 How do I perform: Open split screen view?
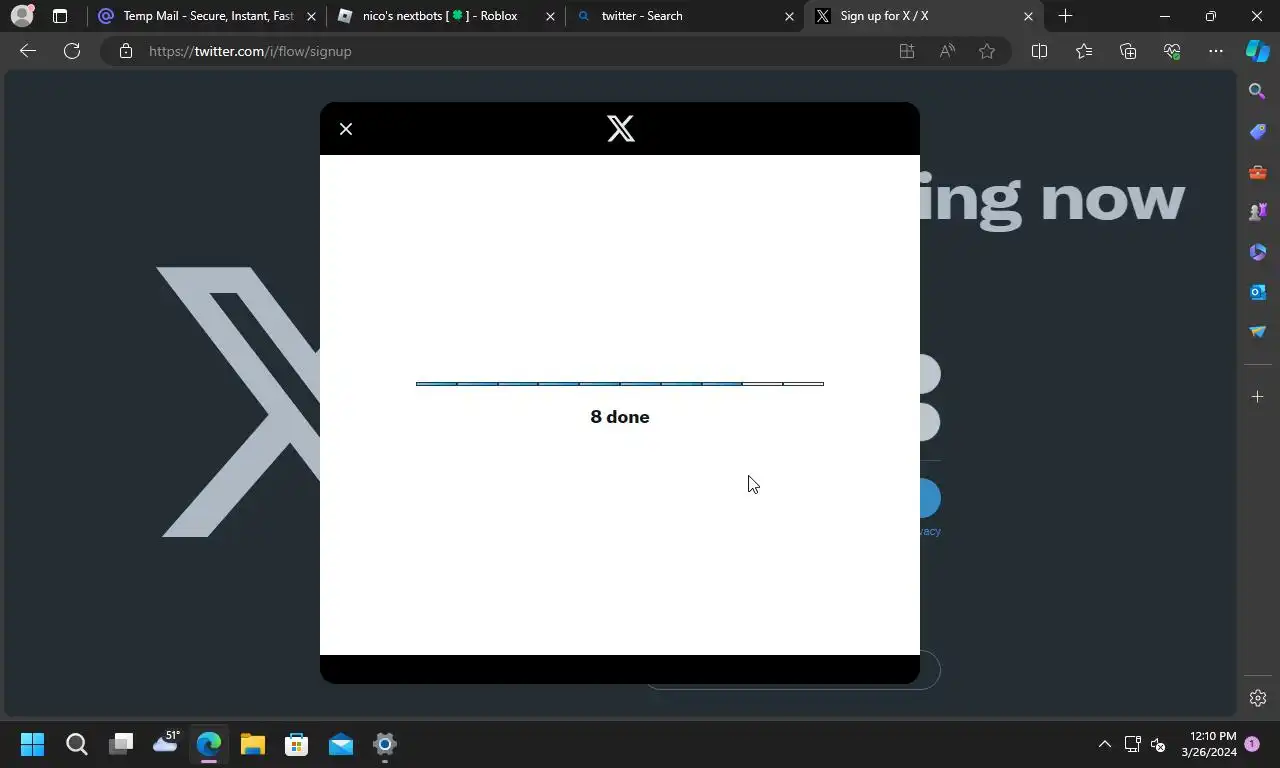pyautogui.click(x=1039, y=51)
